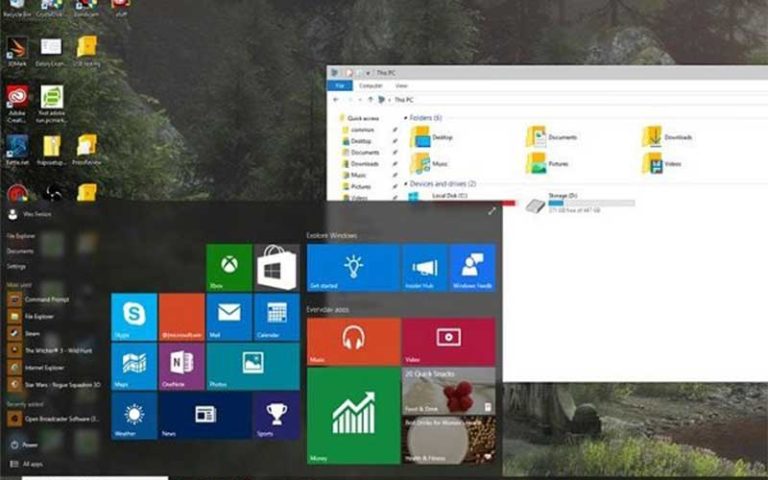Open the Health & Fitness tile
The width and height of the screenshot is (768, 480).
[449, 440]
